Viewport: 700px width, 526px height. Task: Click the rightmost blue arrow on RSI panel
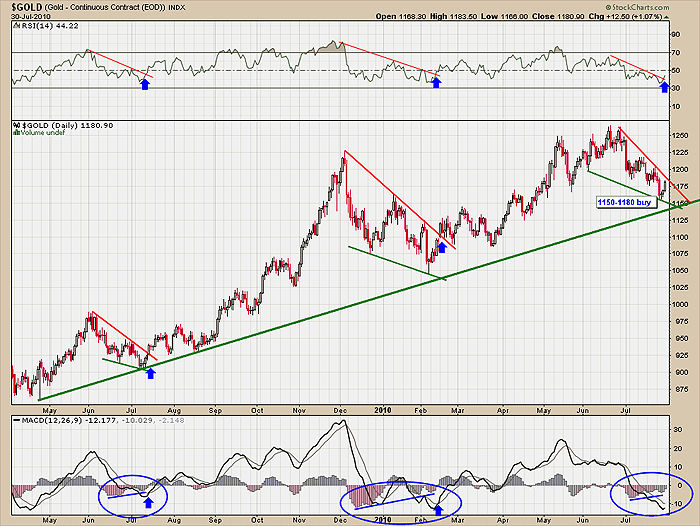(666, 87)
